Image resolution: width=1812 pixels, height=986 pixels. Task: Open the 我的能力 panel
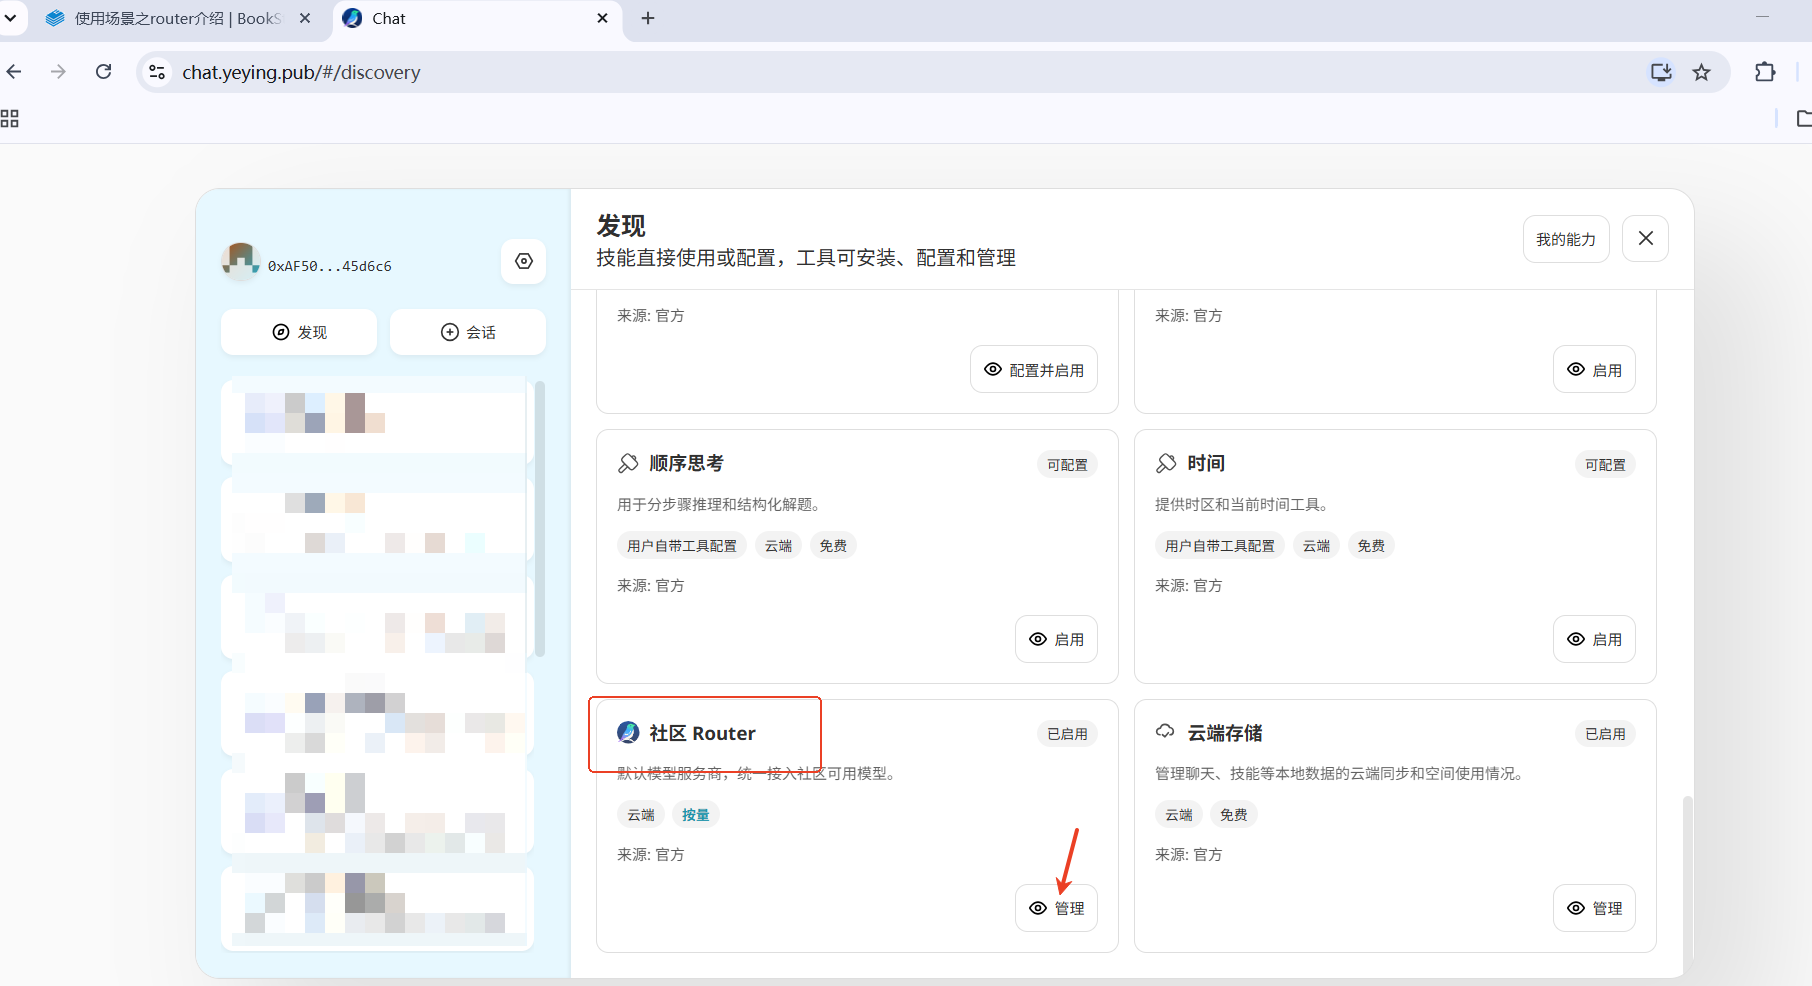pyautogui.click(x=1566, y=239)
